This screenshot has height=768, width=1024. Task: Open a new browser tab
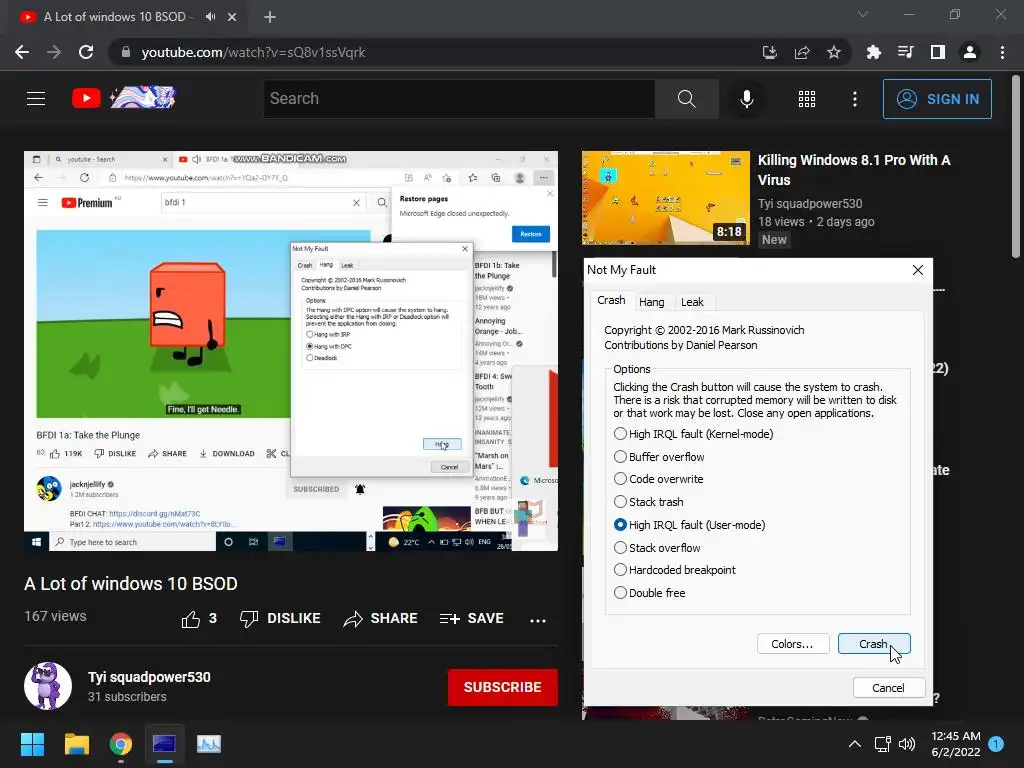pos(270,17)
